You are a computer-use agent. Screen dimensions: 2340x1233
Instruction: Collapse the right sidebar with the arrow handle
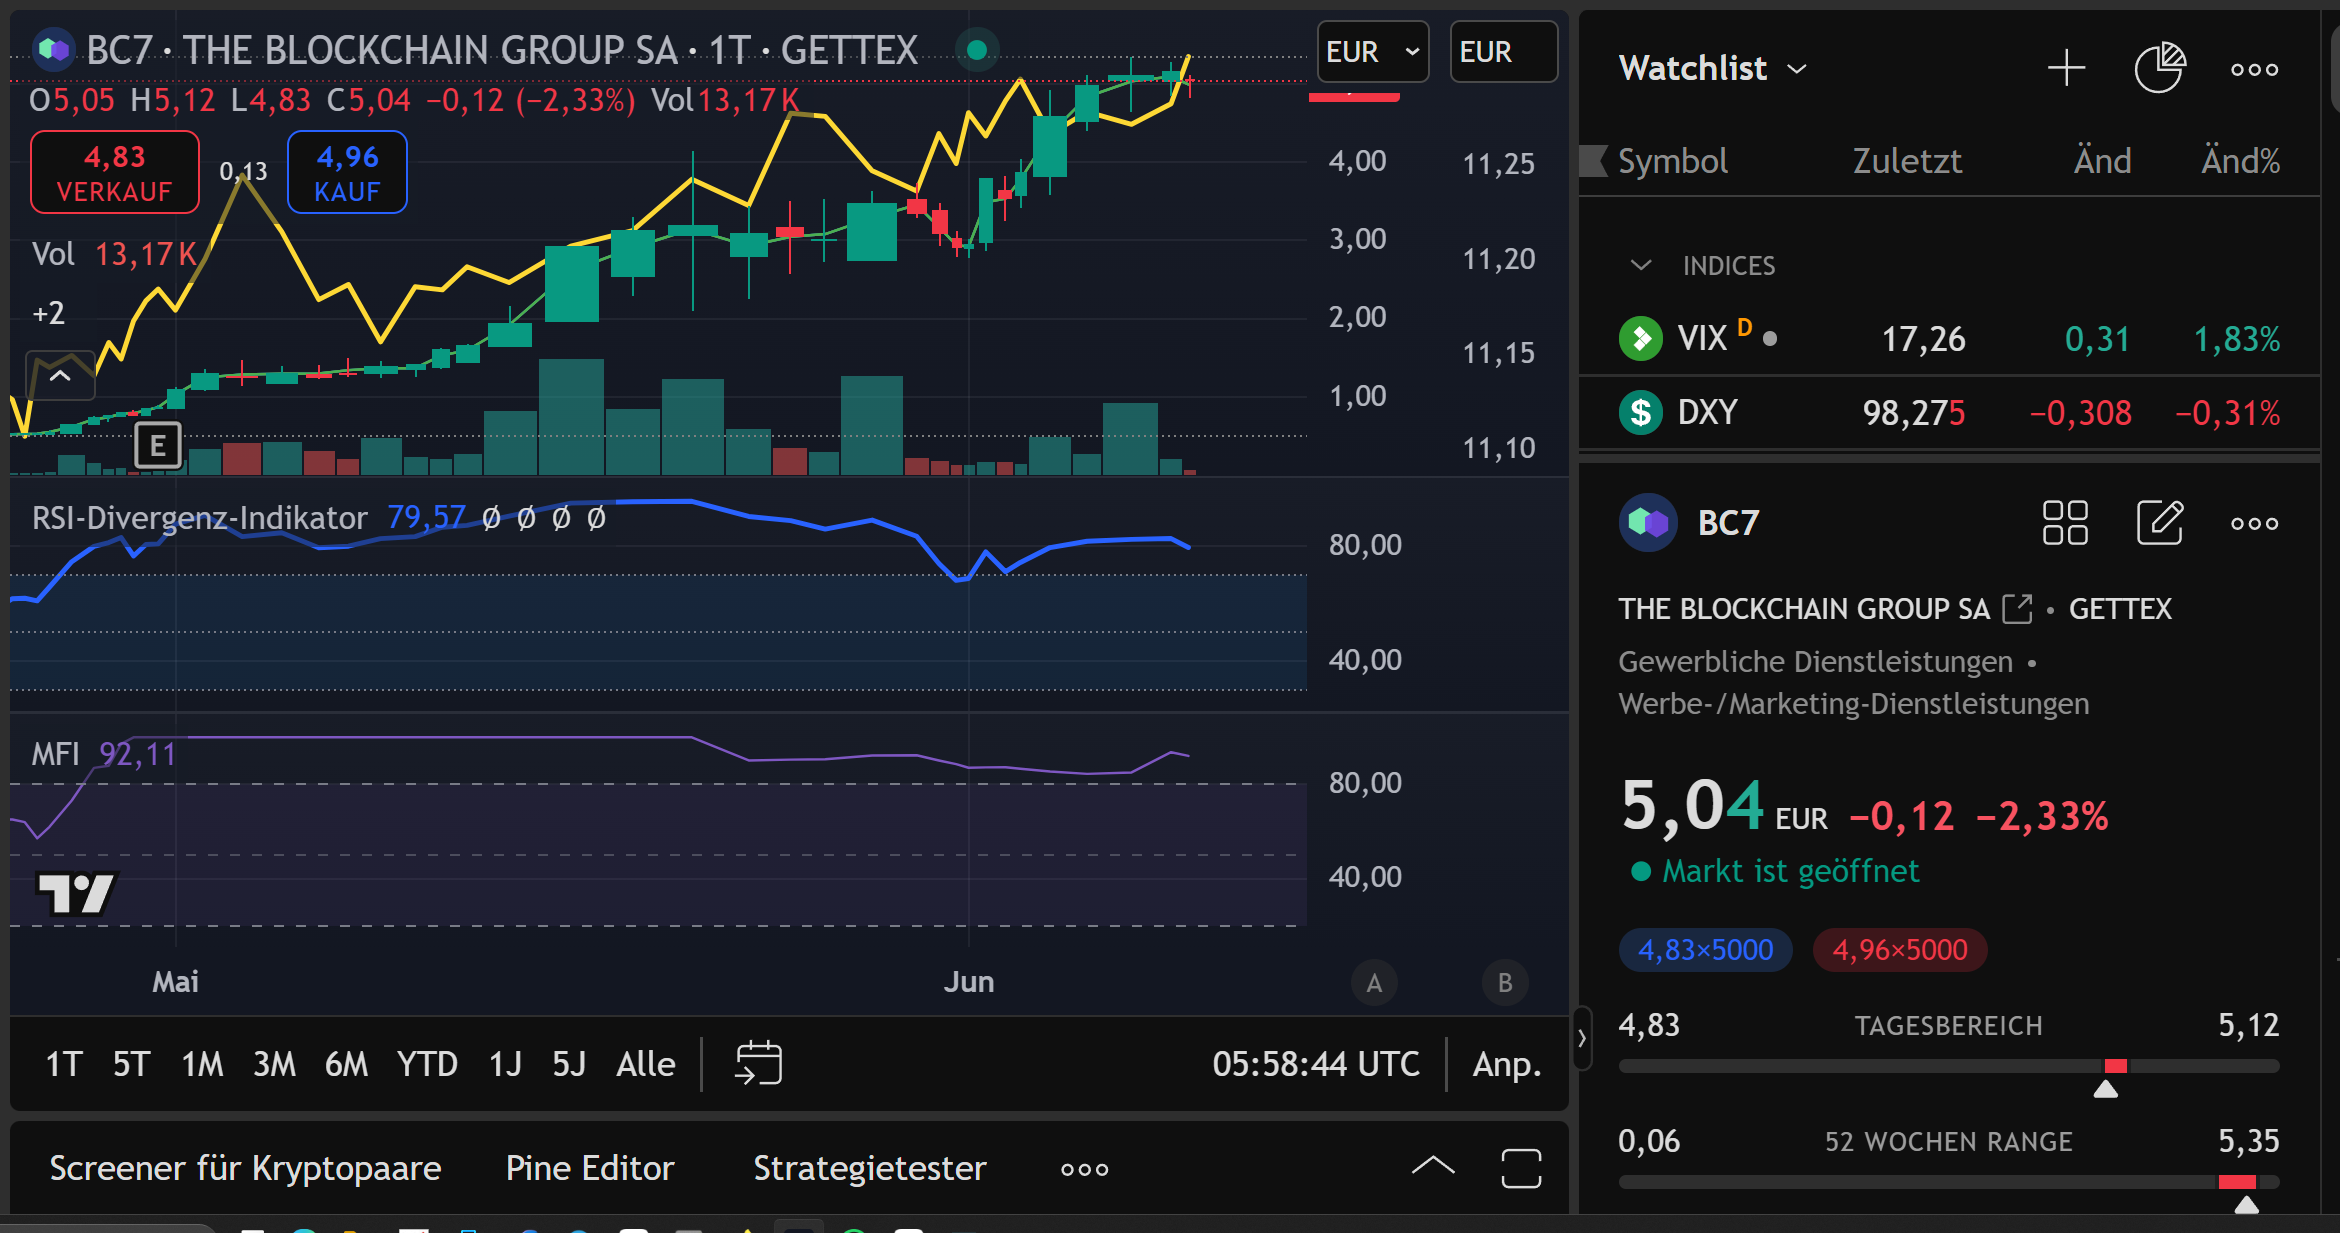coord(1582,1038)
